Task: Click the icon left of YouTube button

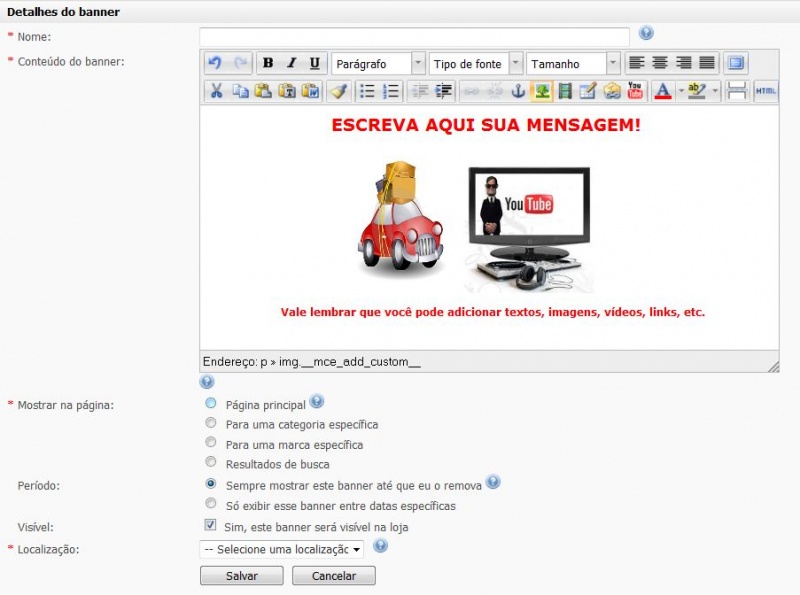Action: (612, 91)
